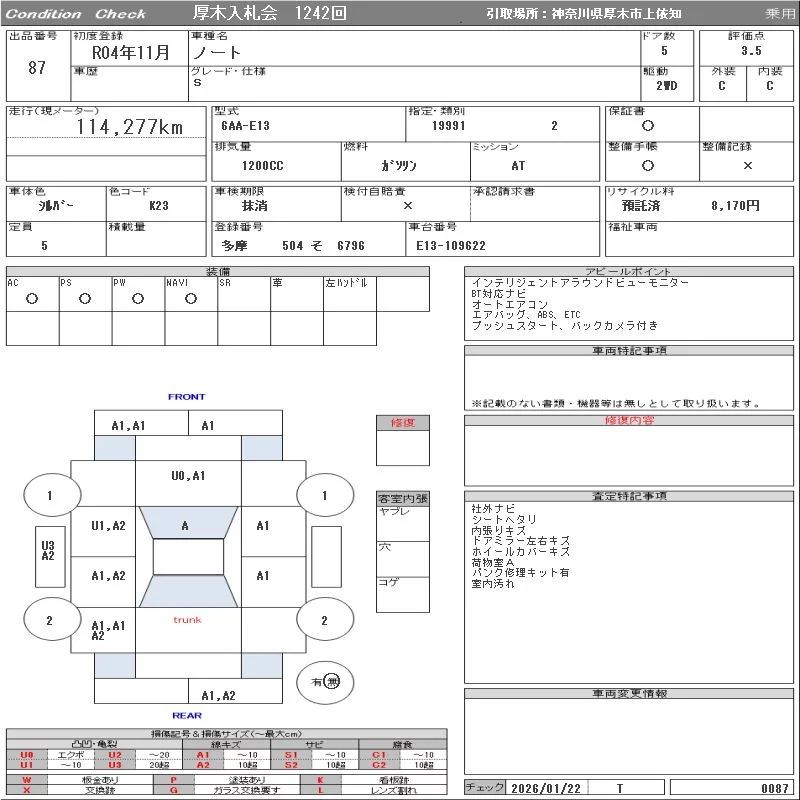Click the rear-right tire circle marked 2
Viewport: 800px width, 800px height.
[x=324, y=620]
